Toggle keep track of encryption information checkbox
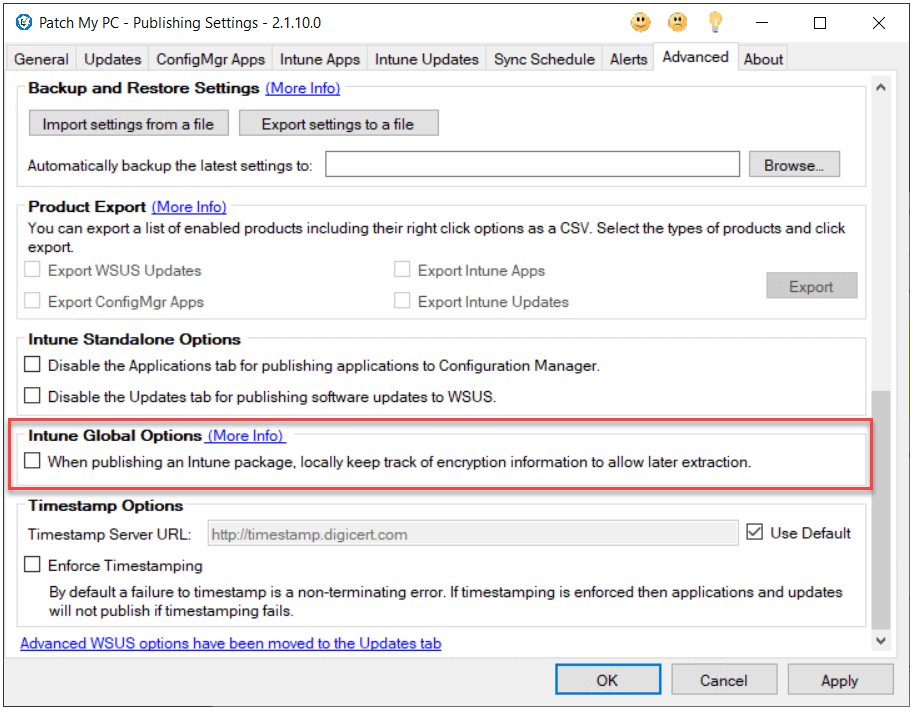Image resolution: width=913 pixels, height=712 pixels. 32,462
